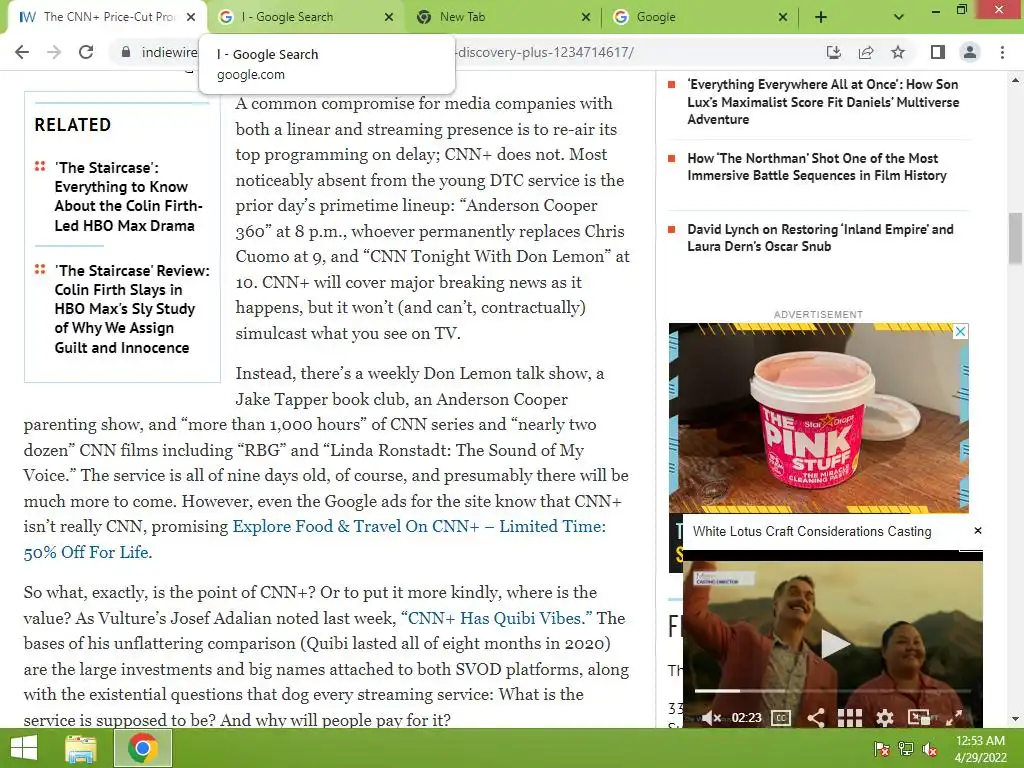Close the White Lotus floating video
This screenshot has width=1024, height=768.
pos(978,530)
